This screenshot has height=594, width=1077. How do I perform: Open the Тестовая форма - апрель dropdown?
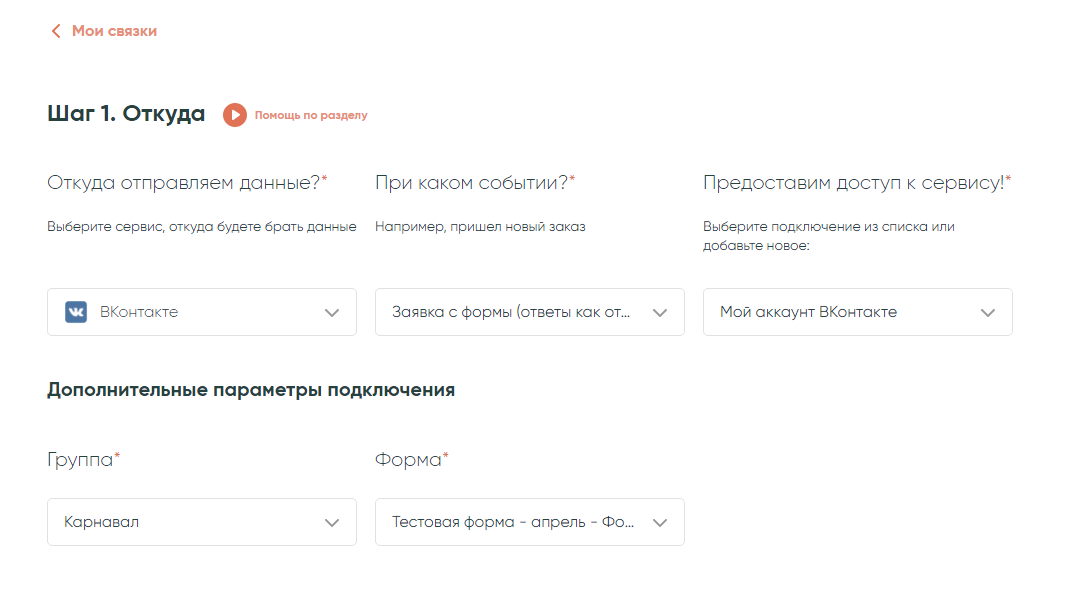pyautogui.click(x=512, y=522)
